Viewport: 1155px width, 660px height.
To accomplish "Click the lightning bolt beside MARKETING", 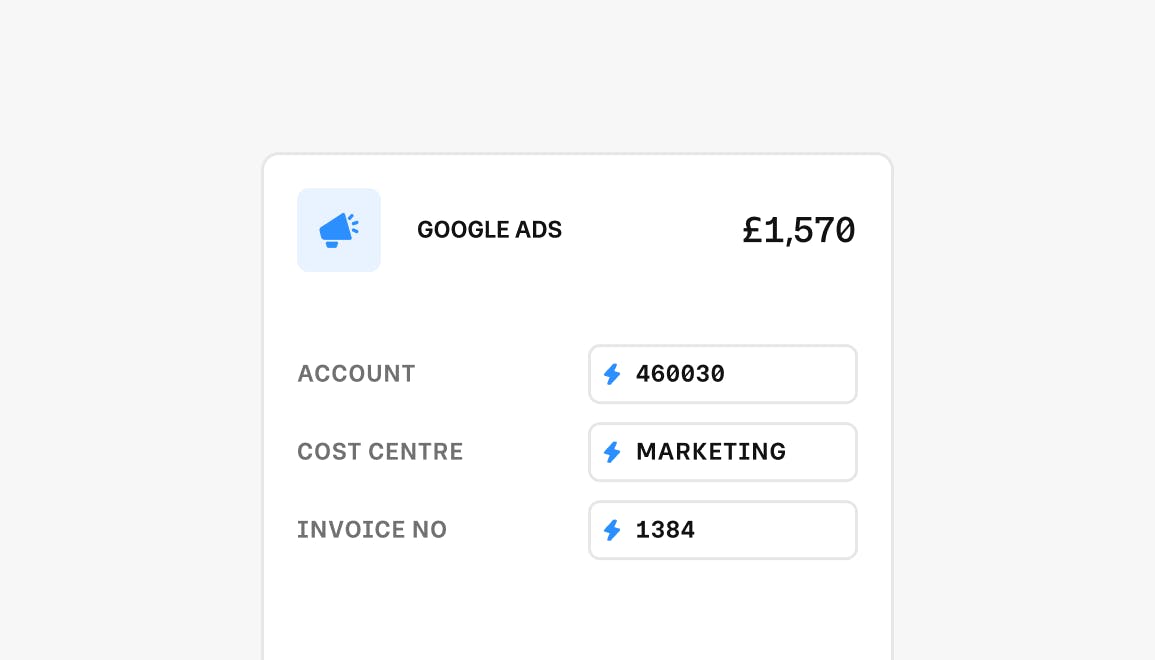I will pos(612,452).
